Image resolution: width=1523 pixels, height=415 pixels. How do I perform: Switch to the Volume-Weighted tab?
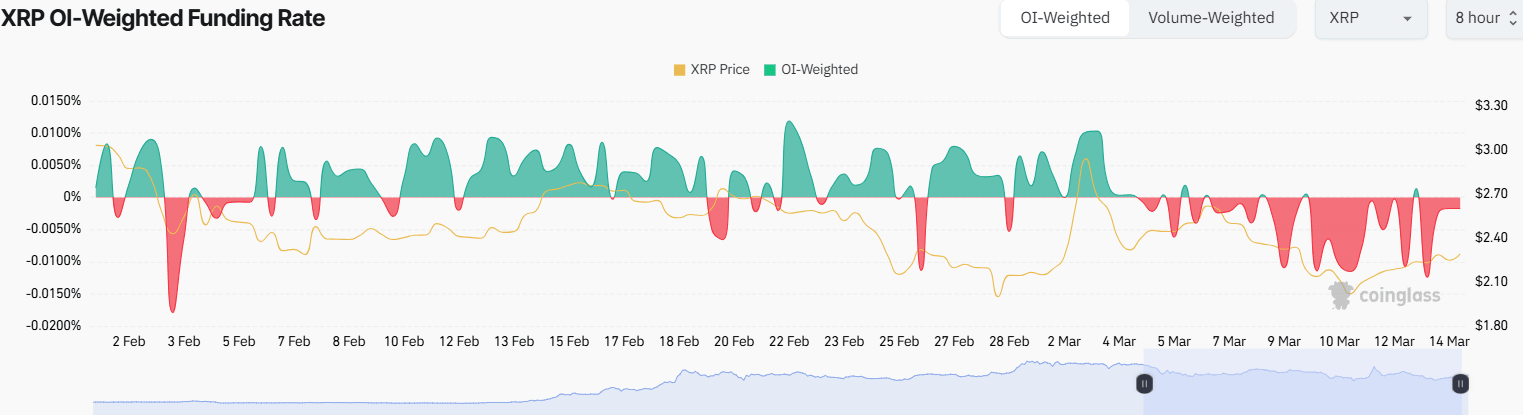click(x=1211, y=18)
